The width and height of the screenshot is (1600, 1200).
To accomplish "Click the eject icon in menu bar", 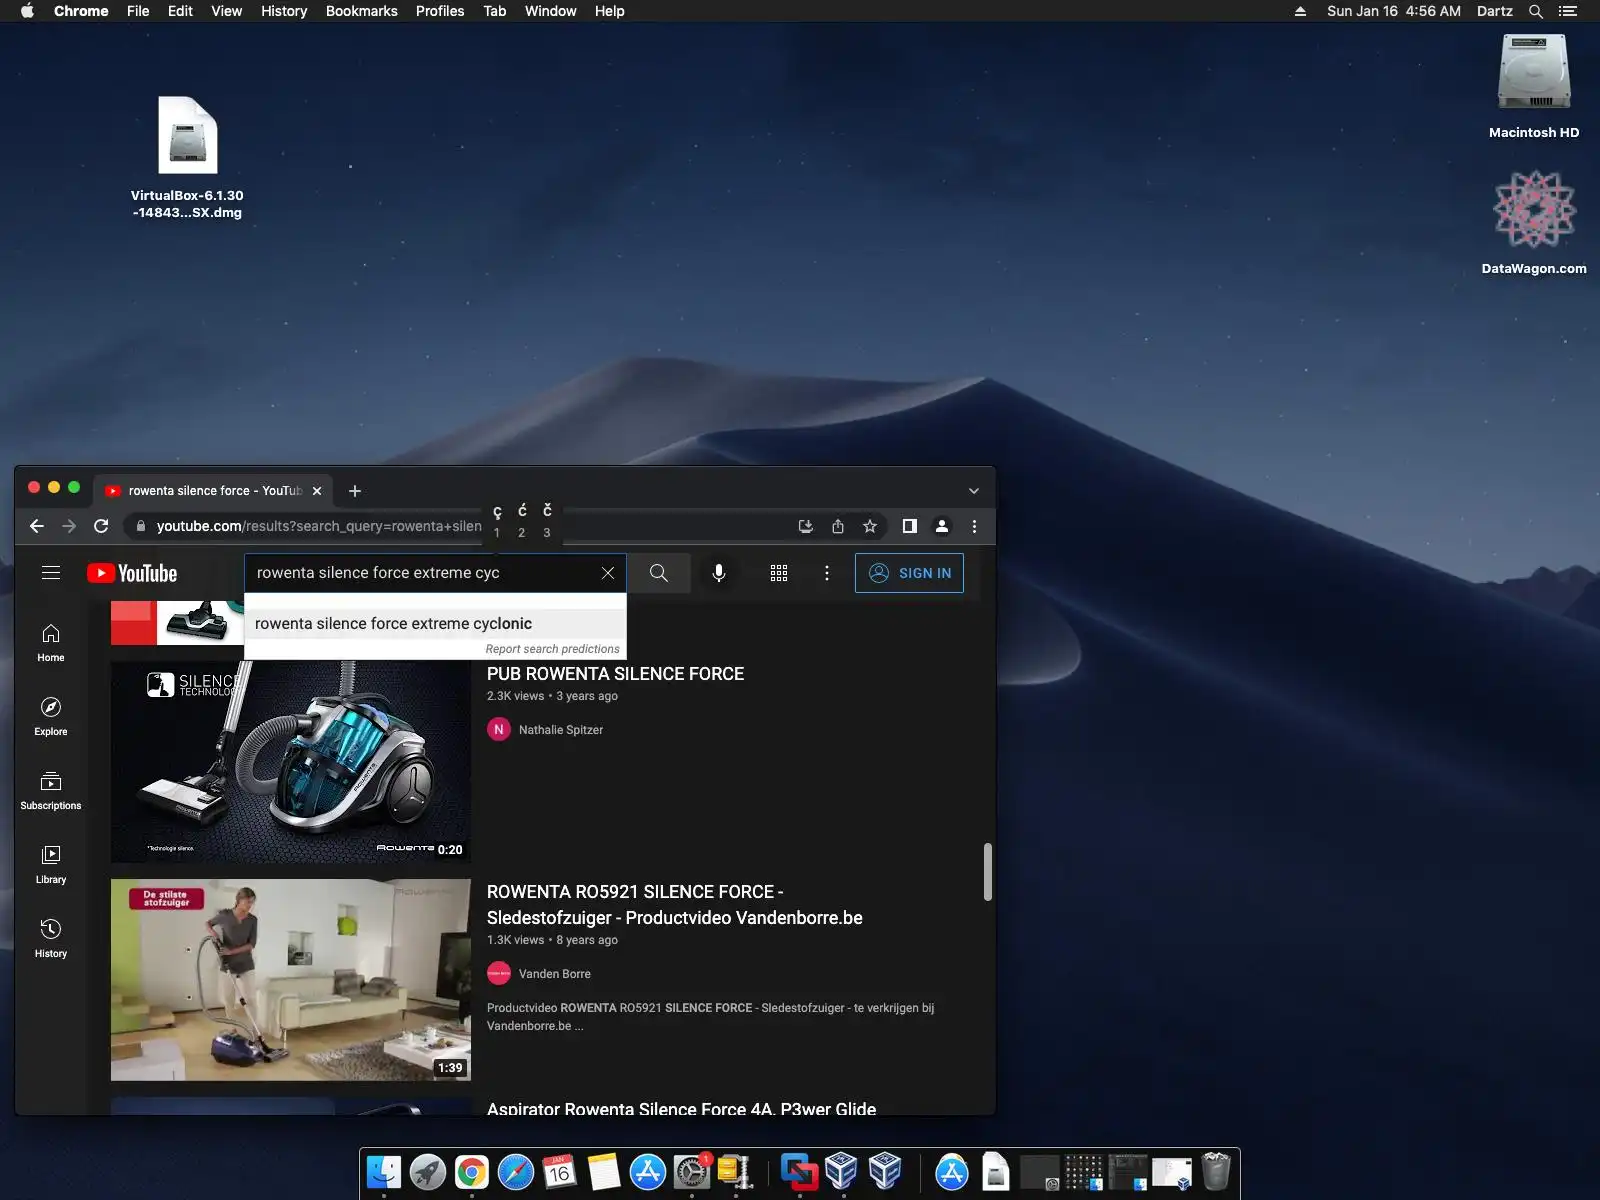I will (x=1300, y=11).
